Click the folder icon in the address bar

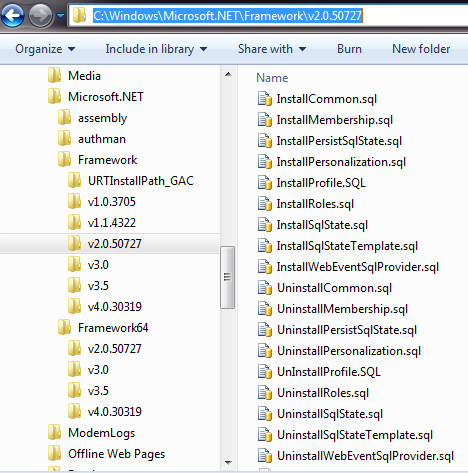click(79, 15)
